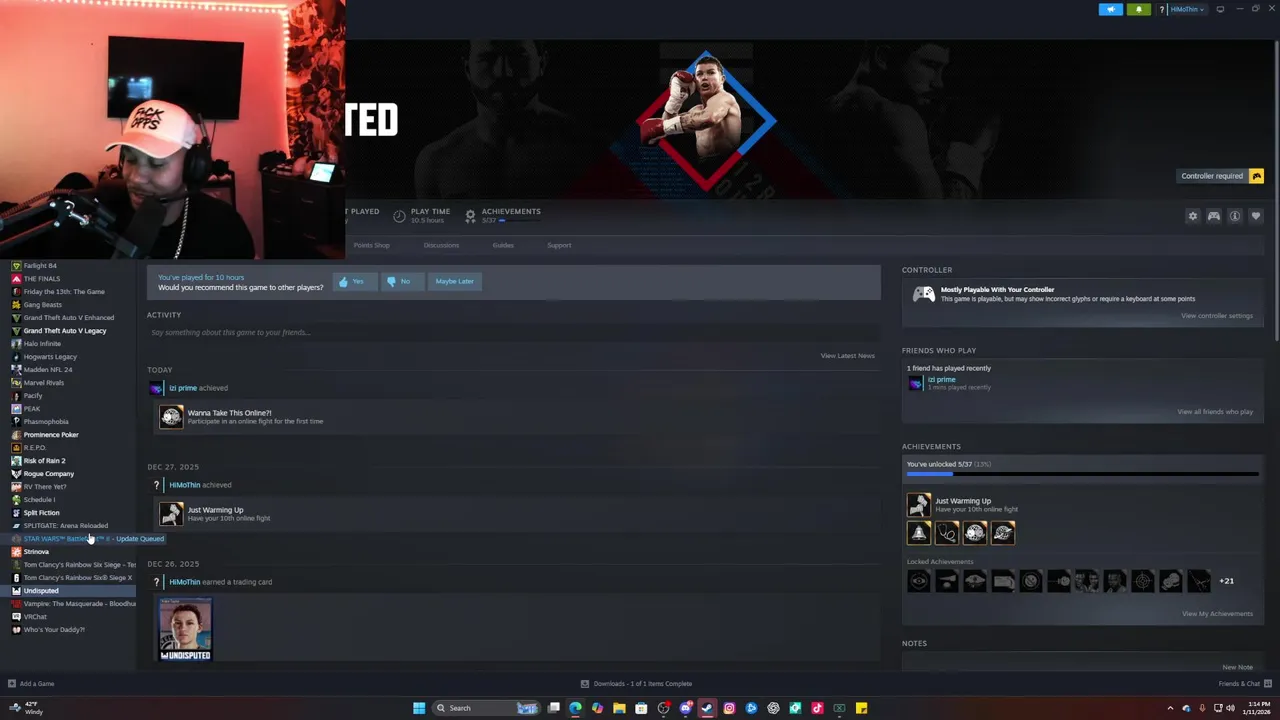Open Windows Start menu
The image size is (1280, 720).
click(x=419, y=708)
